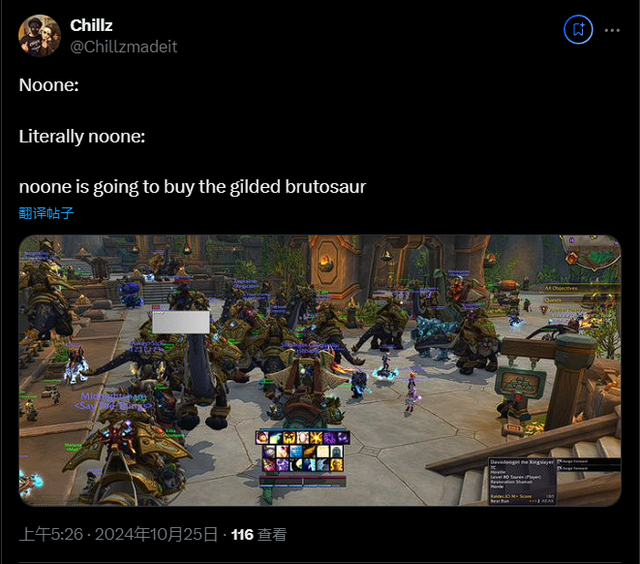Click the player tooltip for Davodoogirt the Kingslayer
Viewport: 640px width, 564px height.
522,481
